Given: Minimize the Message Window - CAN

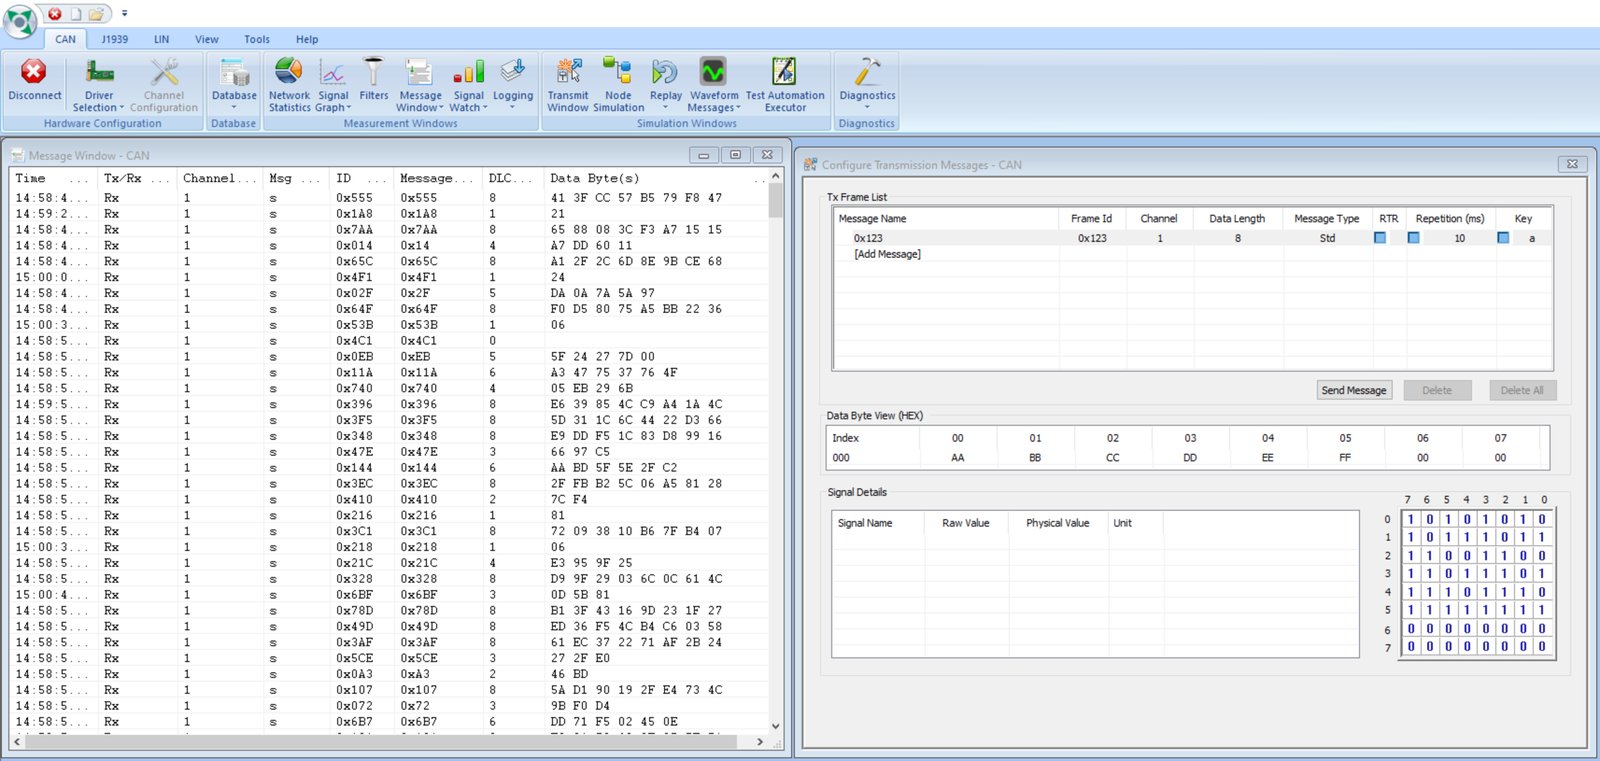Looking at the screenshot, I should [704, 155].
